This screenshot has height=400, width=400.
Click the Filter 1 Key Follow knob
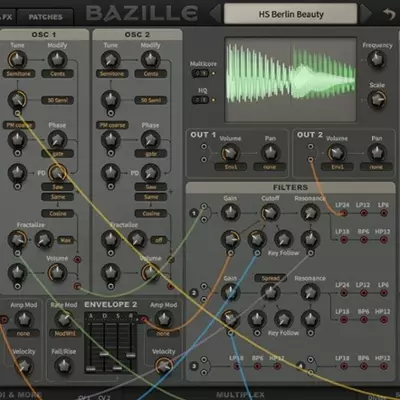point(284,239)
